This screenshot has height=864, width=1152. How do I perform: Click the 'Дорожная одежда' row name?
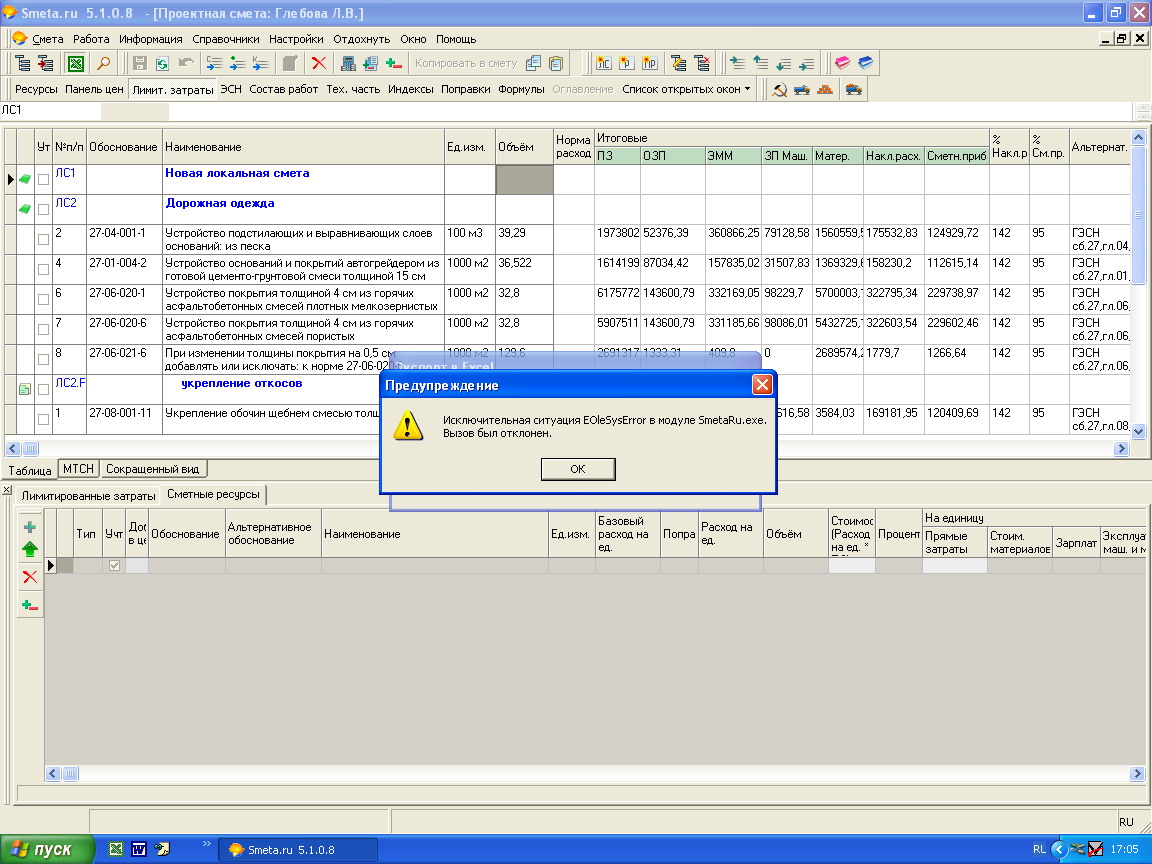click(220, 204)
